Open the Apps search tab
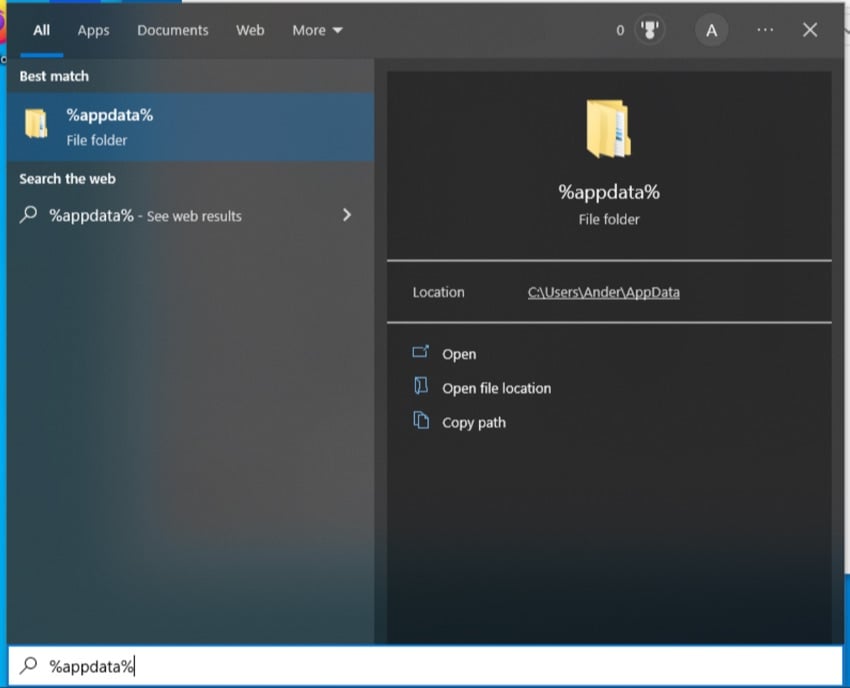850x688 pixels. click(93, 30)
